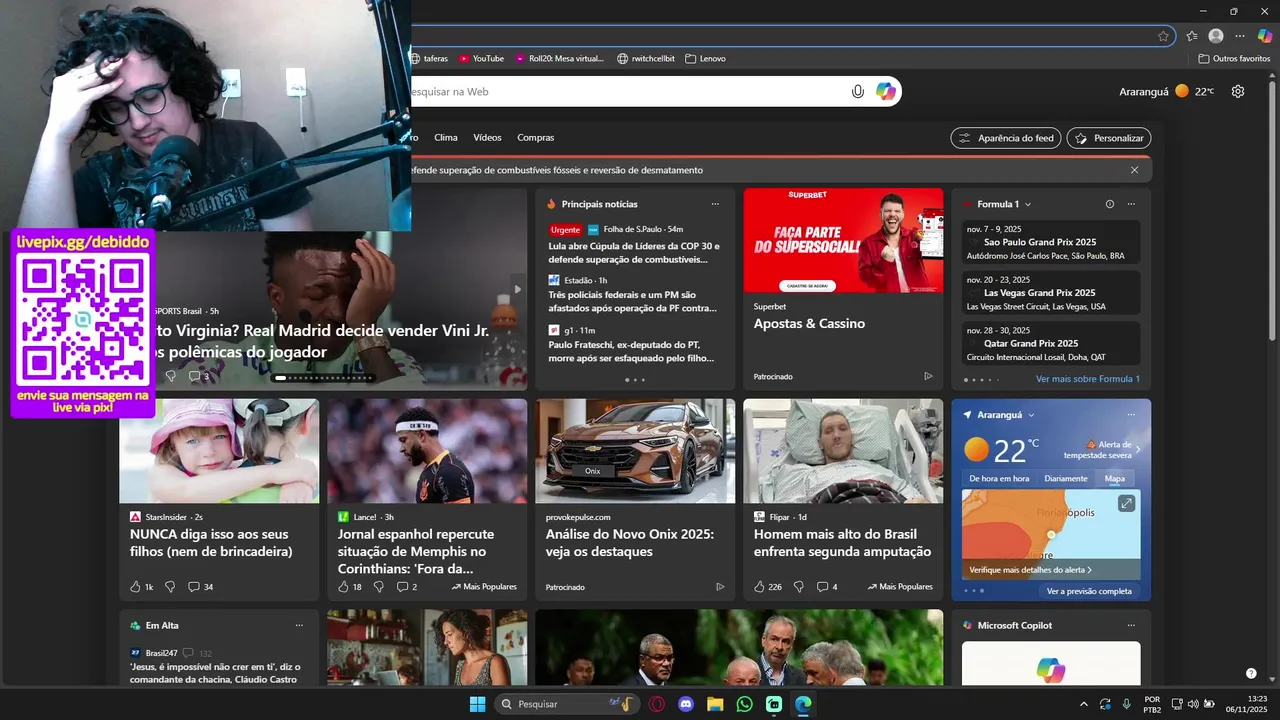
Task: Open Outros favoritos folder
Action: tap(1234, 59)
